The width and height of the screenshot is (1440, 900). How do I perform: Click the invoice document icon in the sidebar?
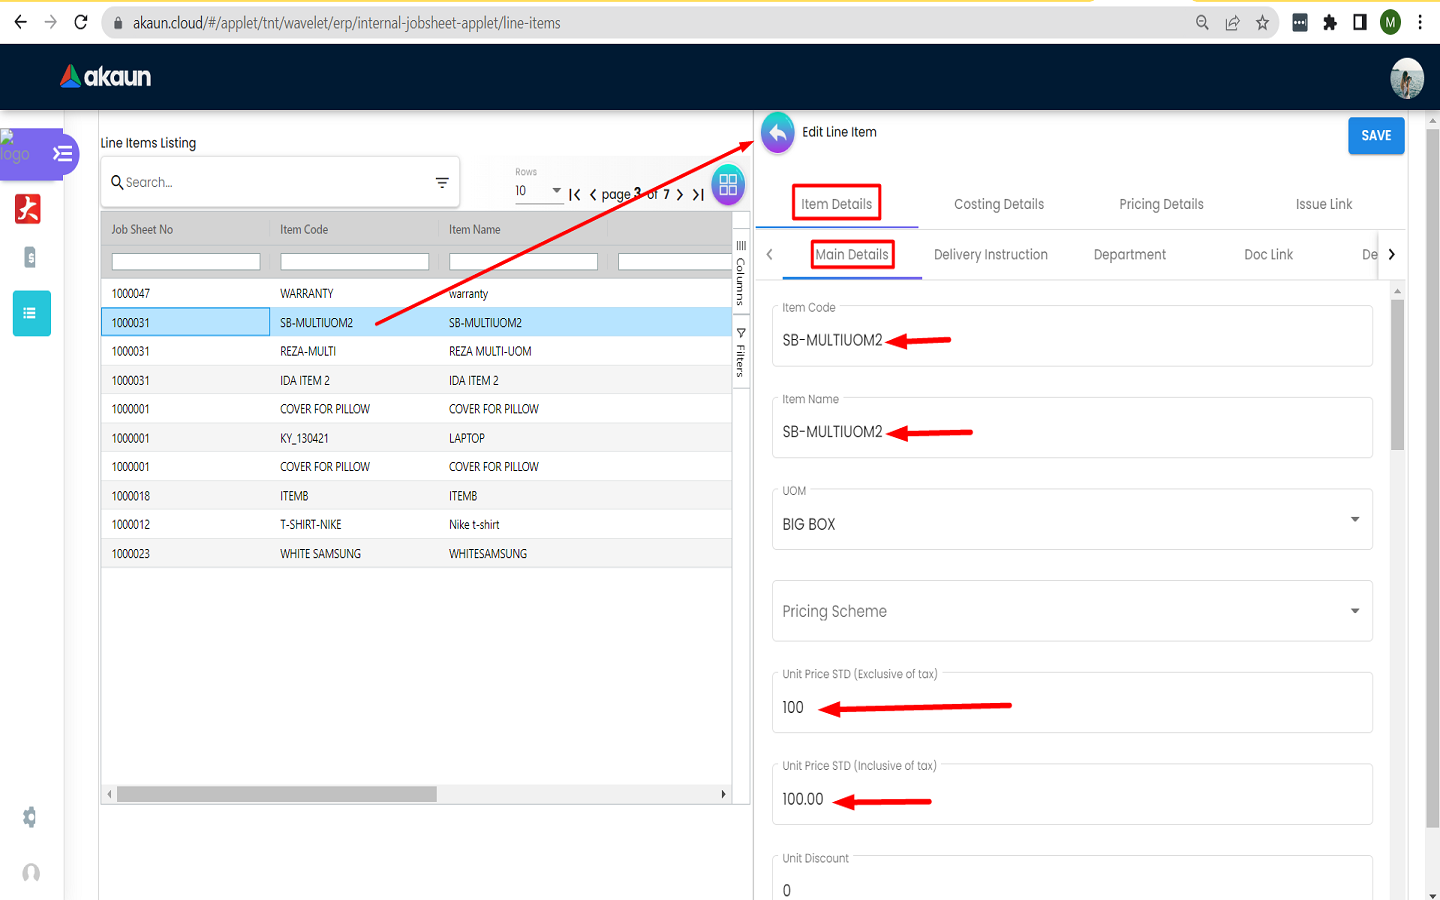tap(30, 258)
